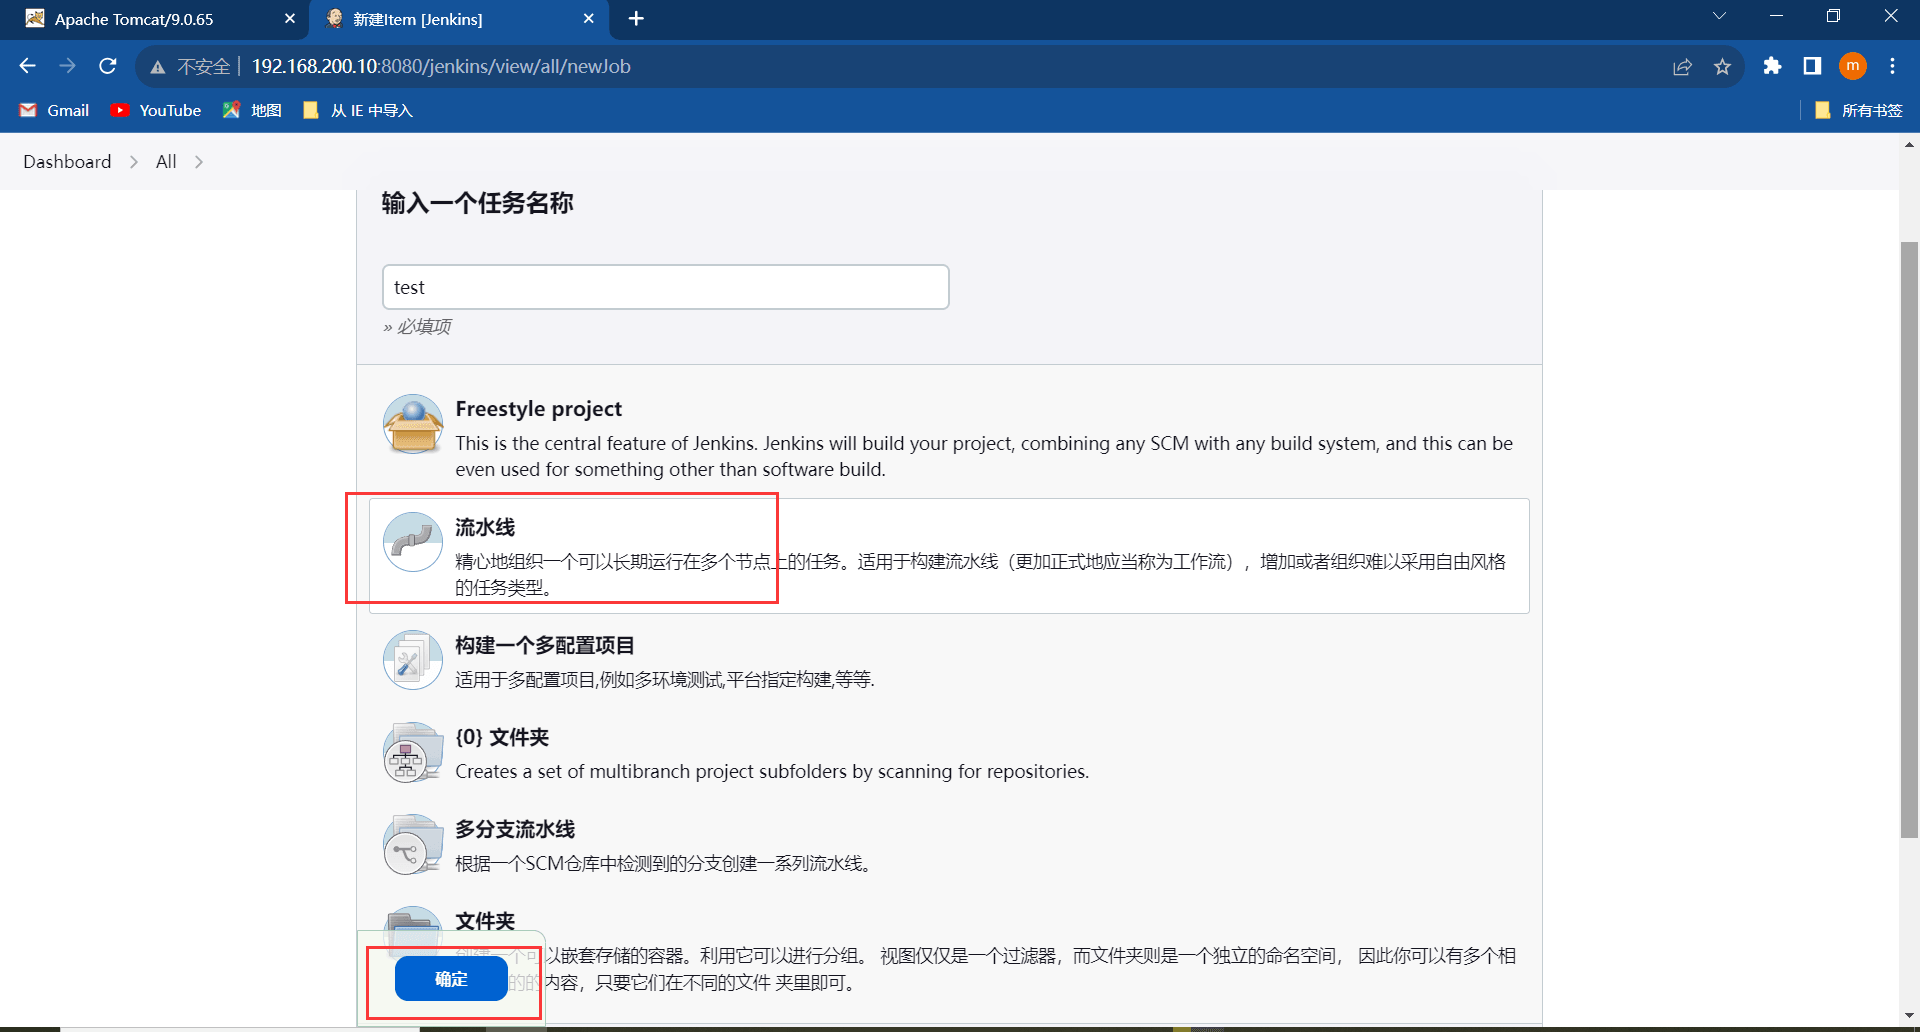
Task: Open the 地图 bookmark
Action: tap(252, 110)
